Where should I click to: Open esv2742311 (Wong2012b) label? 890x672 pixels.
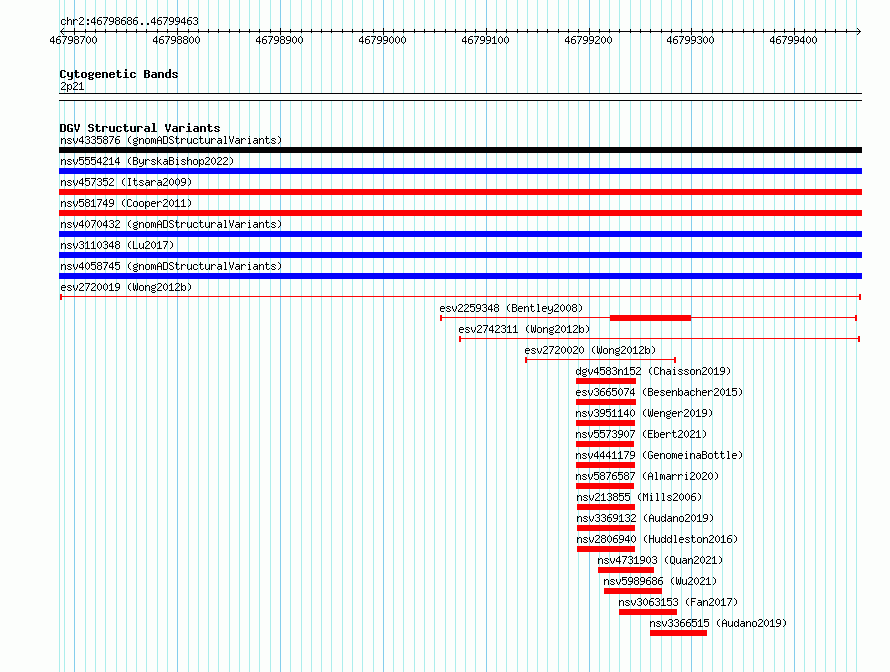click(x=524, y=329)
